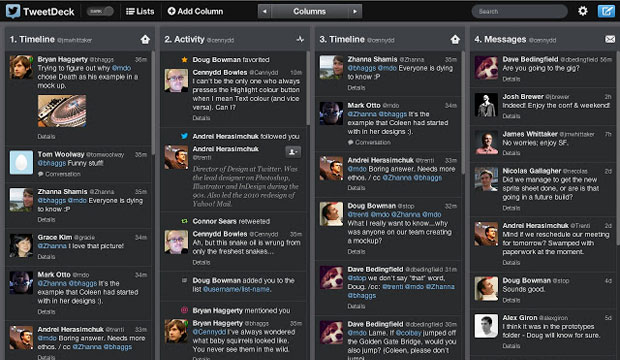
Task: Click the star icon beside Doug Bowman favorited
Action: 184,60
